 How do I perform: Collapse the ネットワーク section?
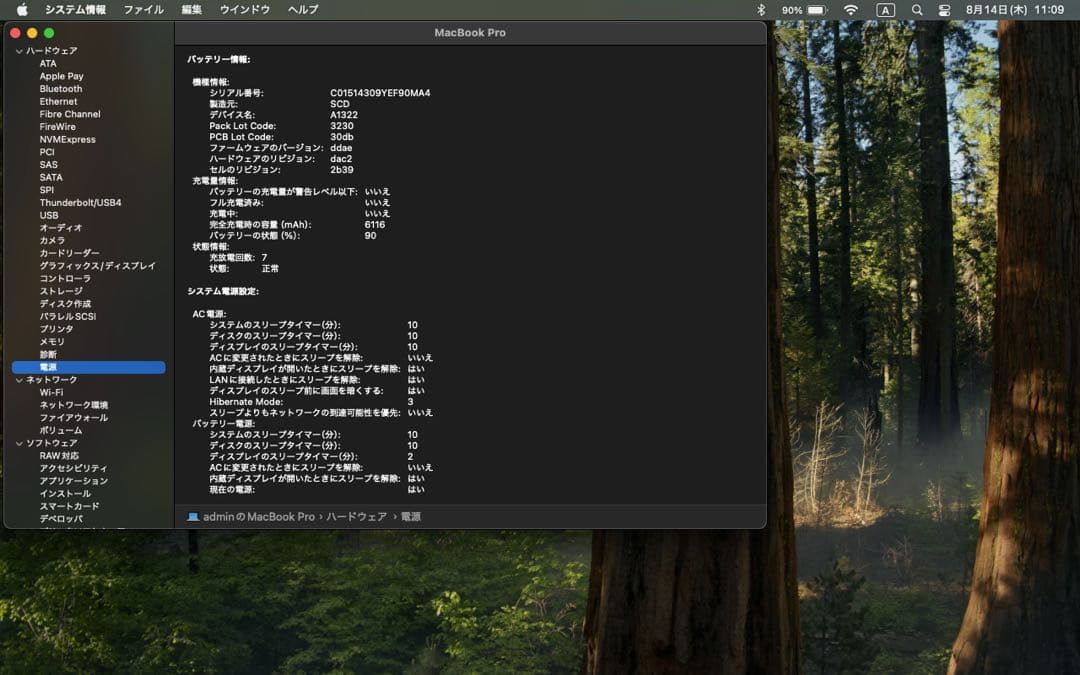pos(18,379)
